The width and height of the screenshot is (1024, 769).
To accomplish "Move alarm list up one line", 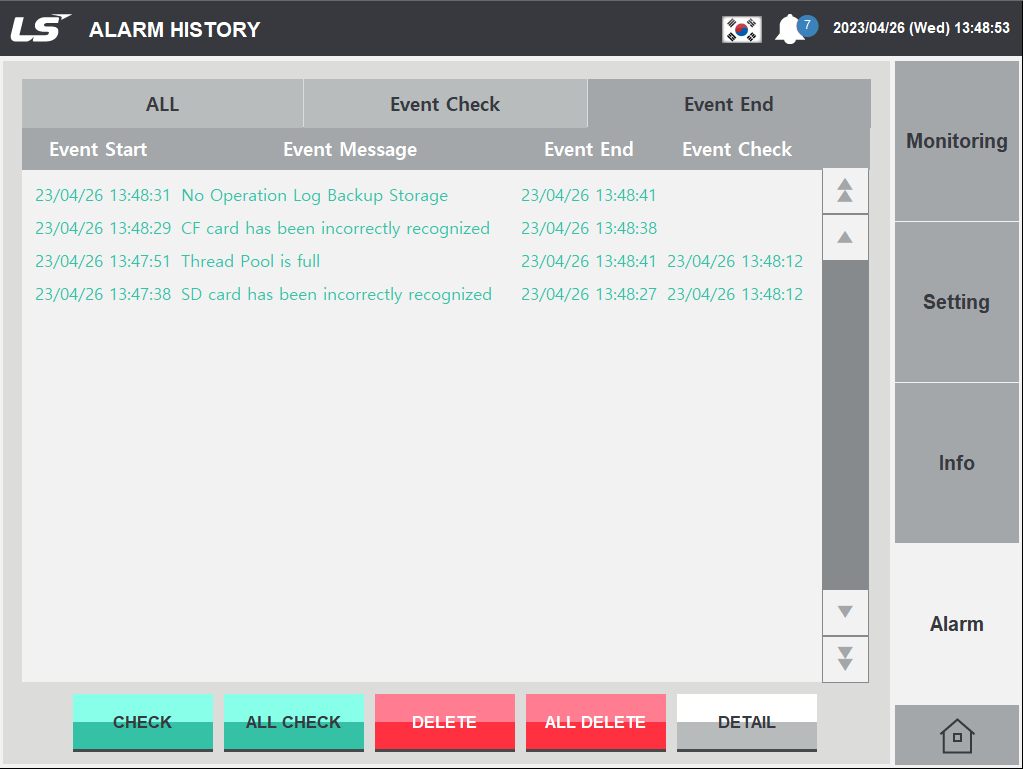I will pyautogui.click(x=845, y=237).
